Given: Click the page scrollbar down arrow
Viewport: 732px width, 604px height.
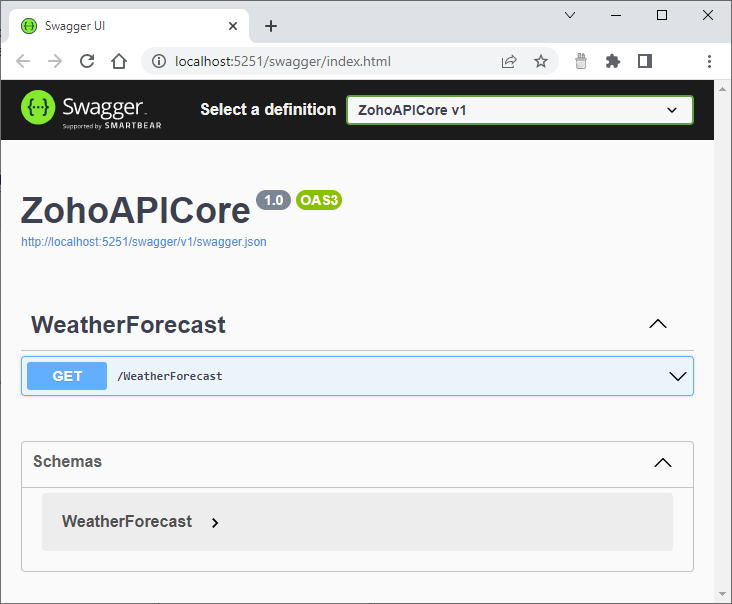Looking at the screenshot, I should coord(722,594).
